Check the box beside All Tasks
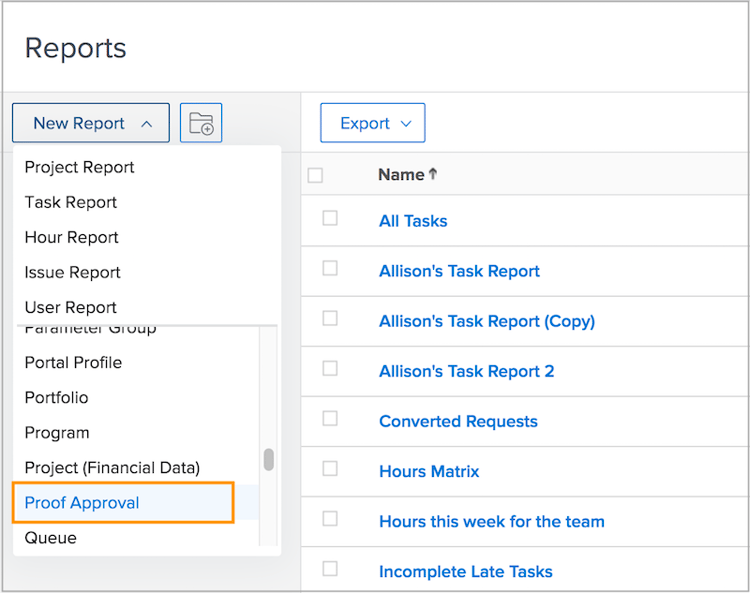The image size is (750, 593). click(330, 218)
